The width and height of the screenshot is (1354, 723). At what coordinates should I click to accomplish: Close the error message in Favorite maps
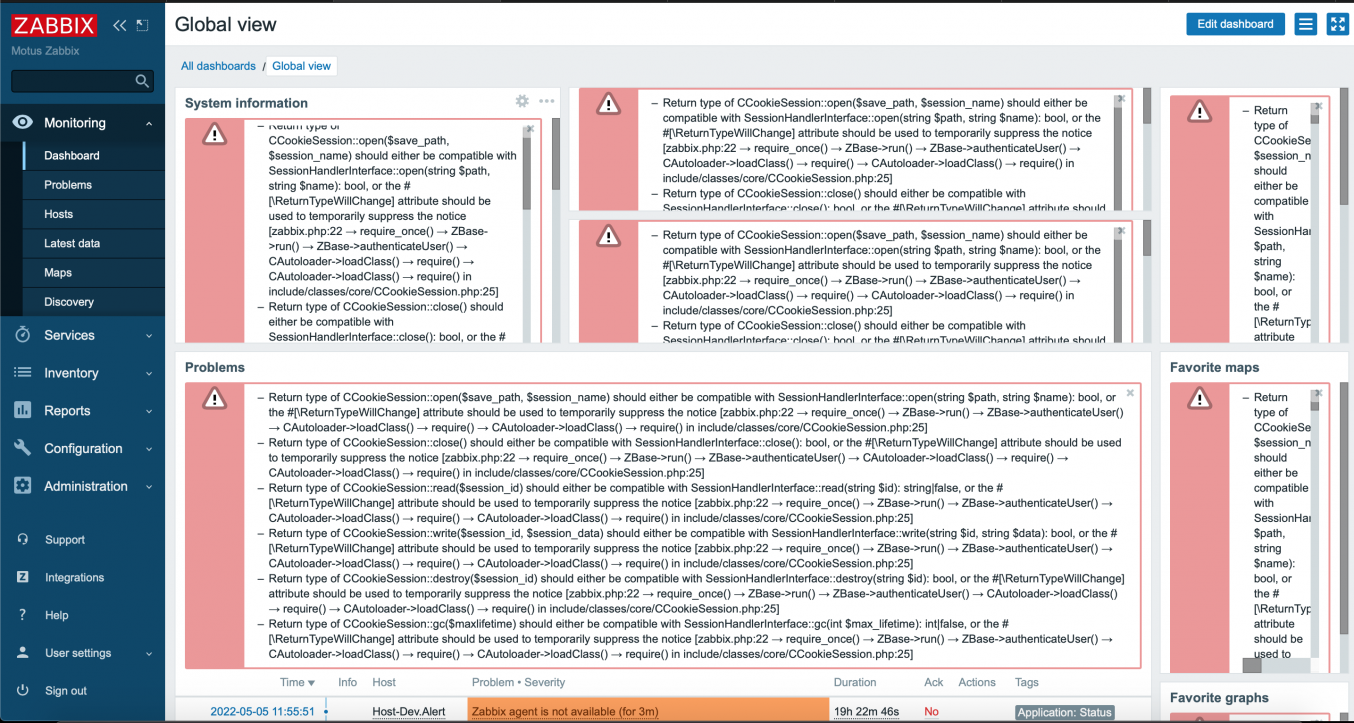[1318, 393]
